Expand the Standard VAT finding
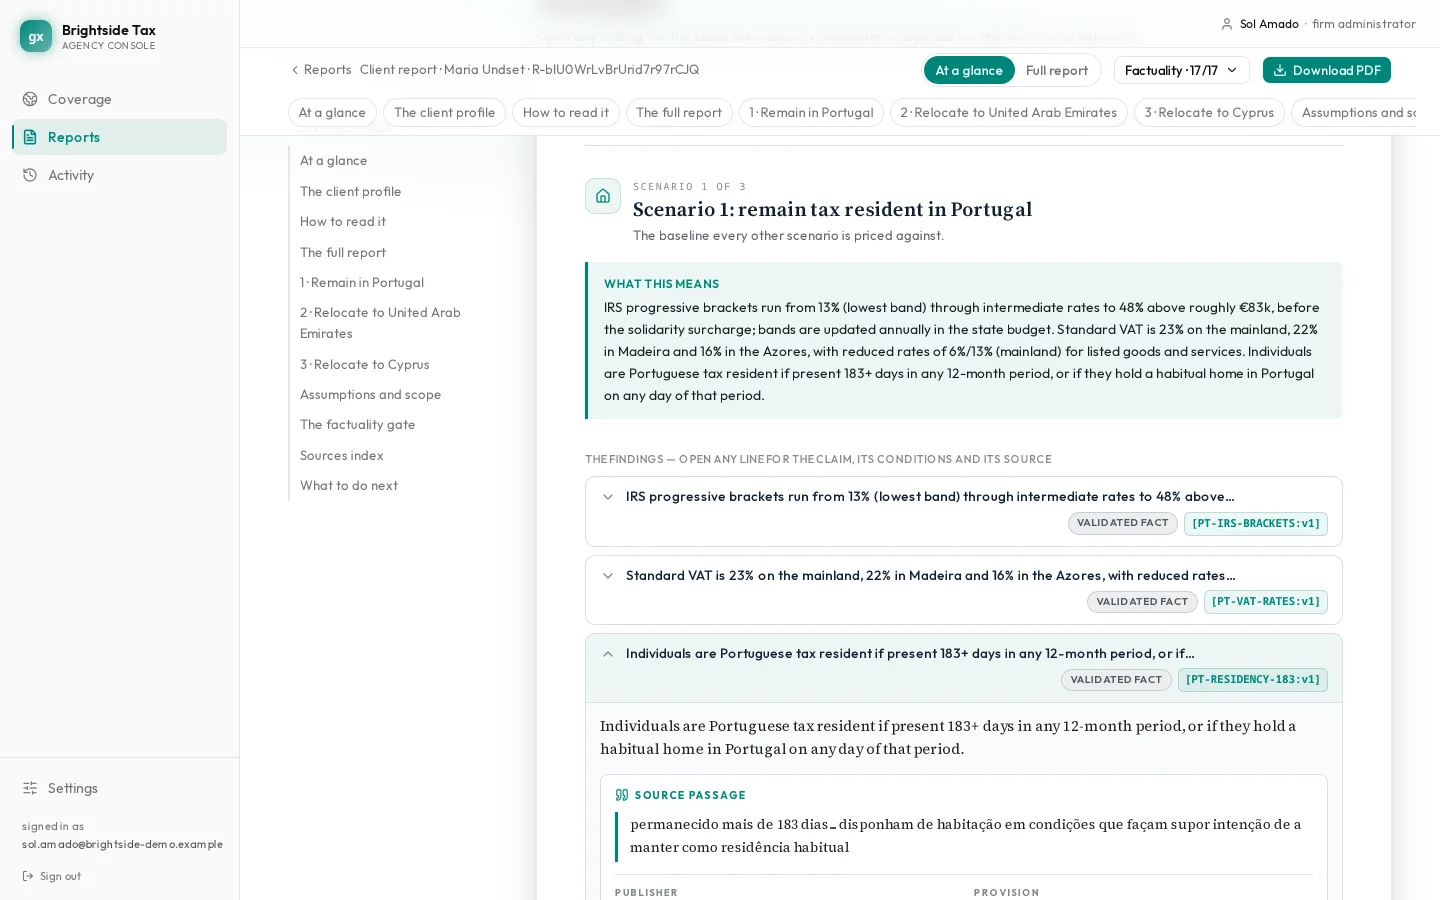Image resolution: width=1440 pixels, height=900 pixels. pyautogui.click(x=964, y=590)
